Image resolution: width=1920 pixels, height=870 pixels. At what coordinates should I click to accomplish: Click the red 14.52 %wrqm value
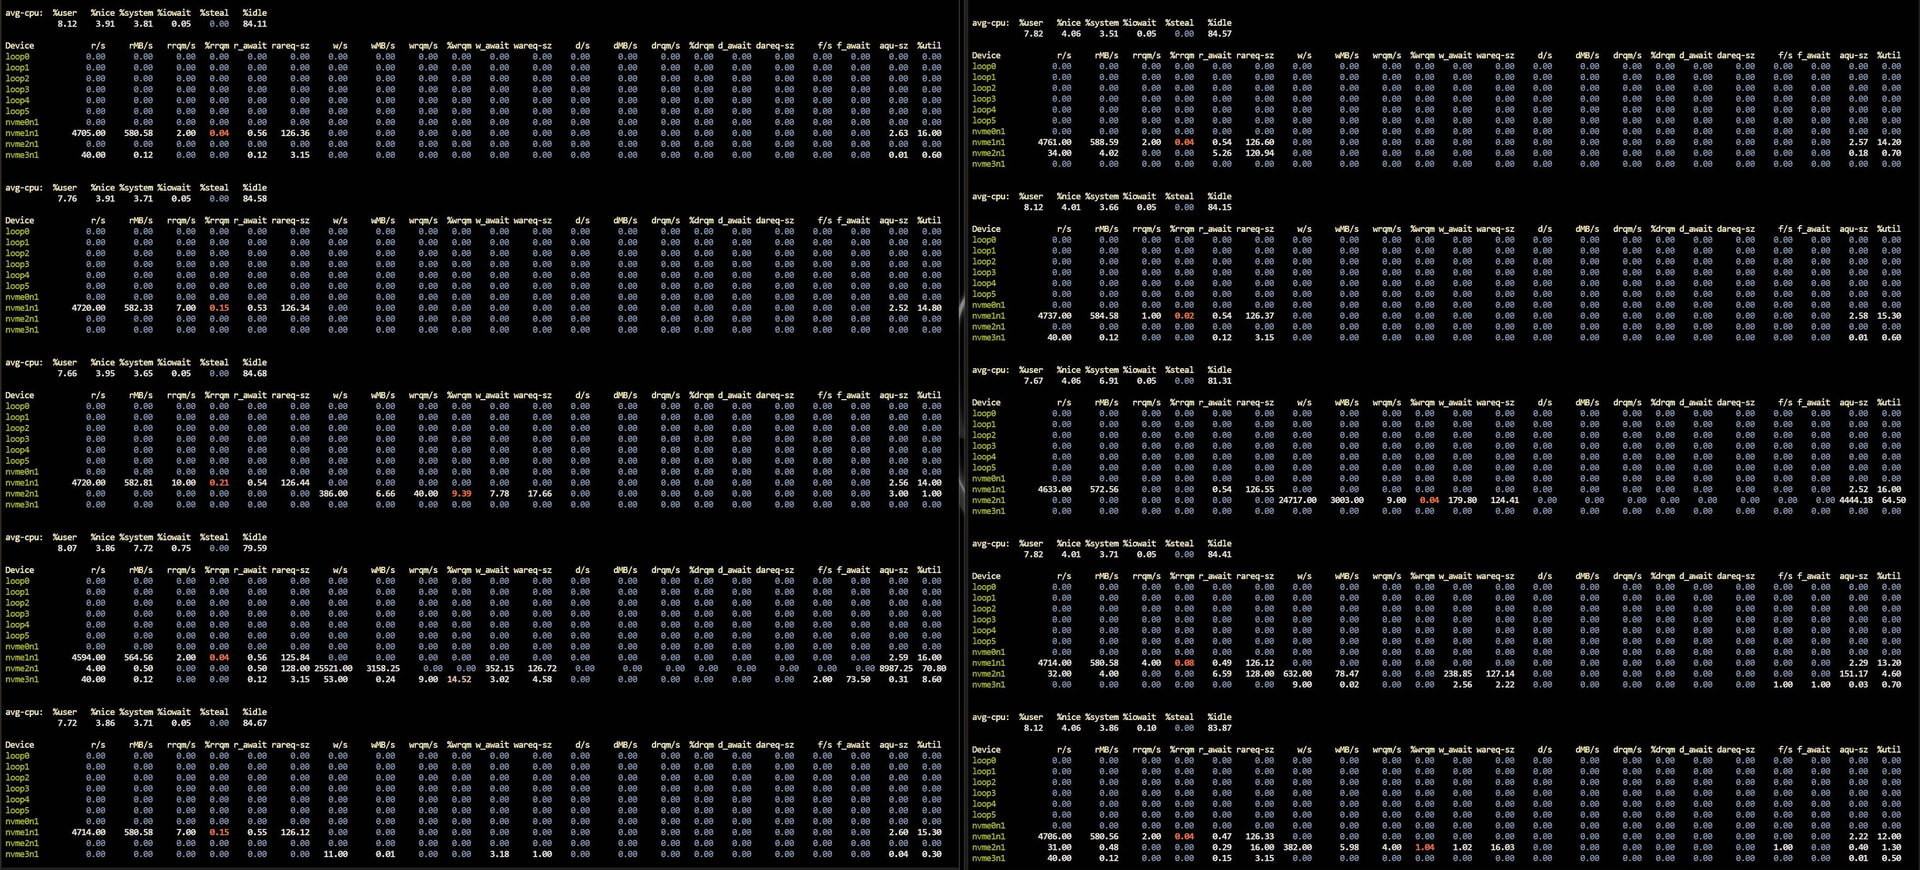click(459, 680)
